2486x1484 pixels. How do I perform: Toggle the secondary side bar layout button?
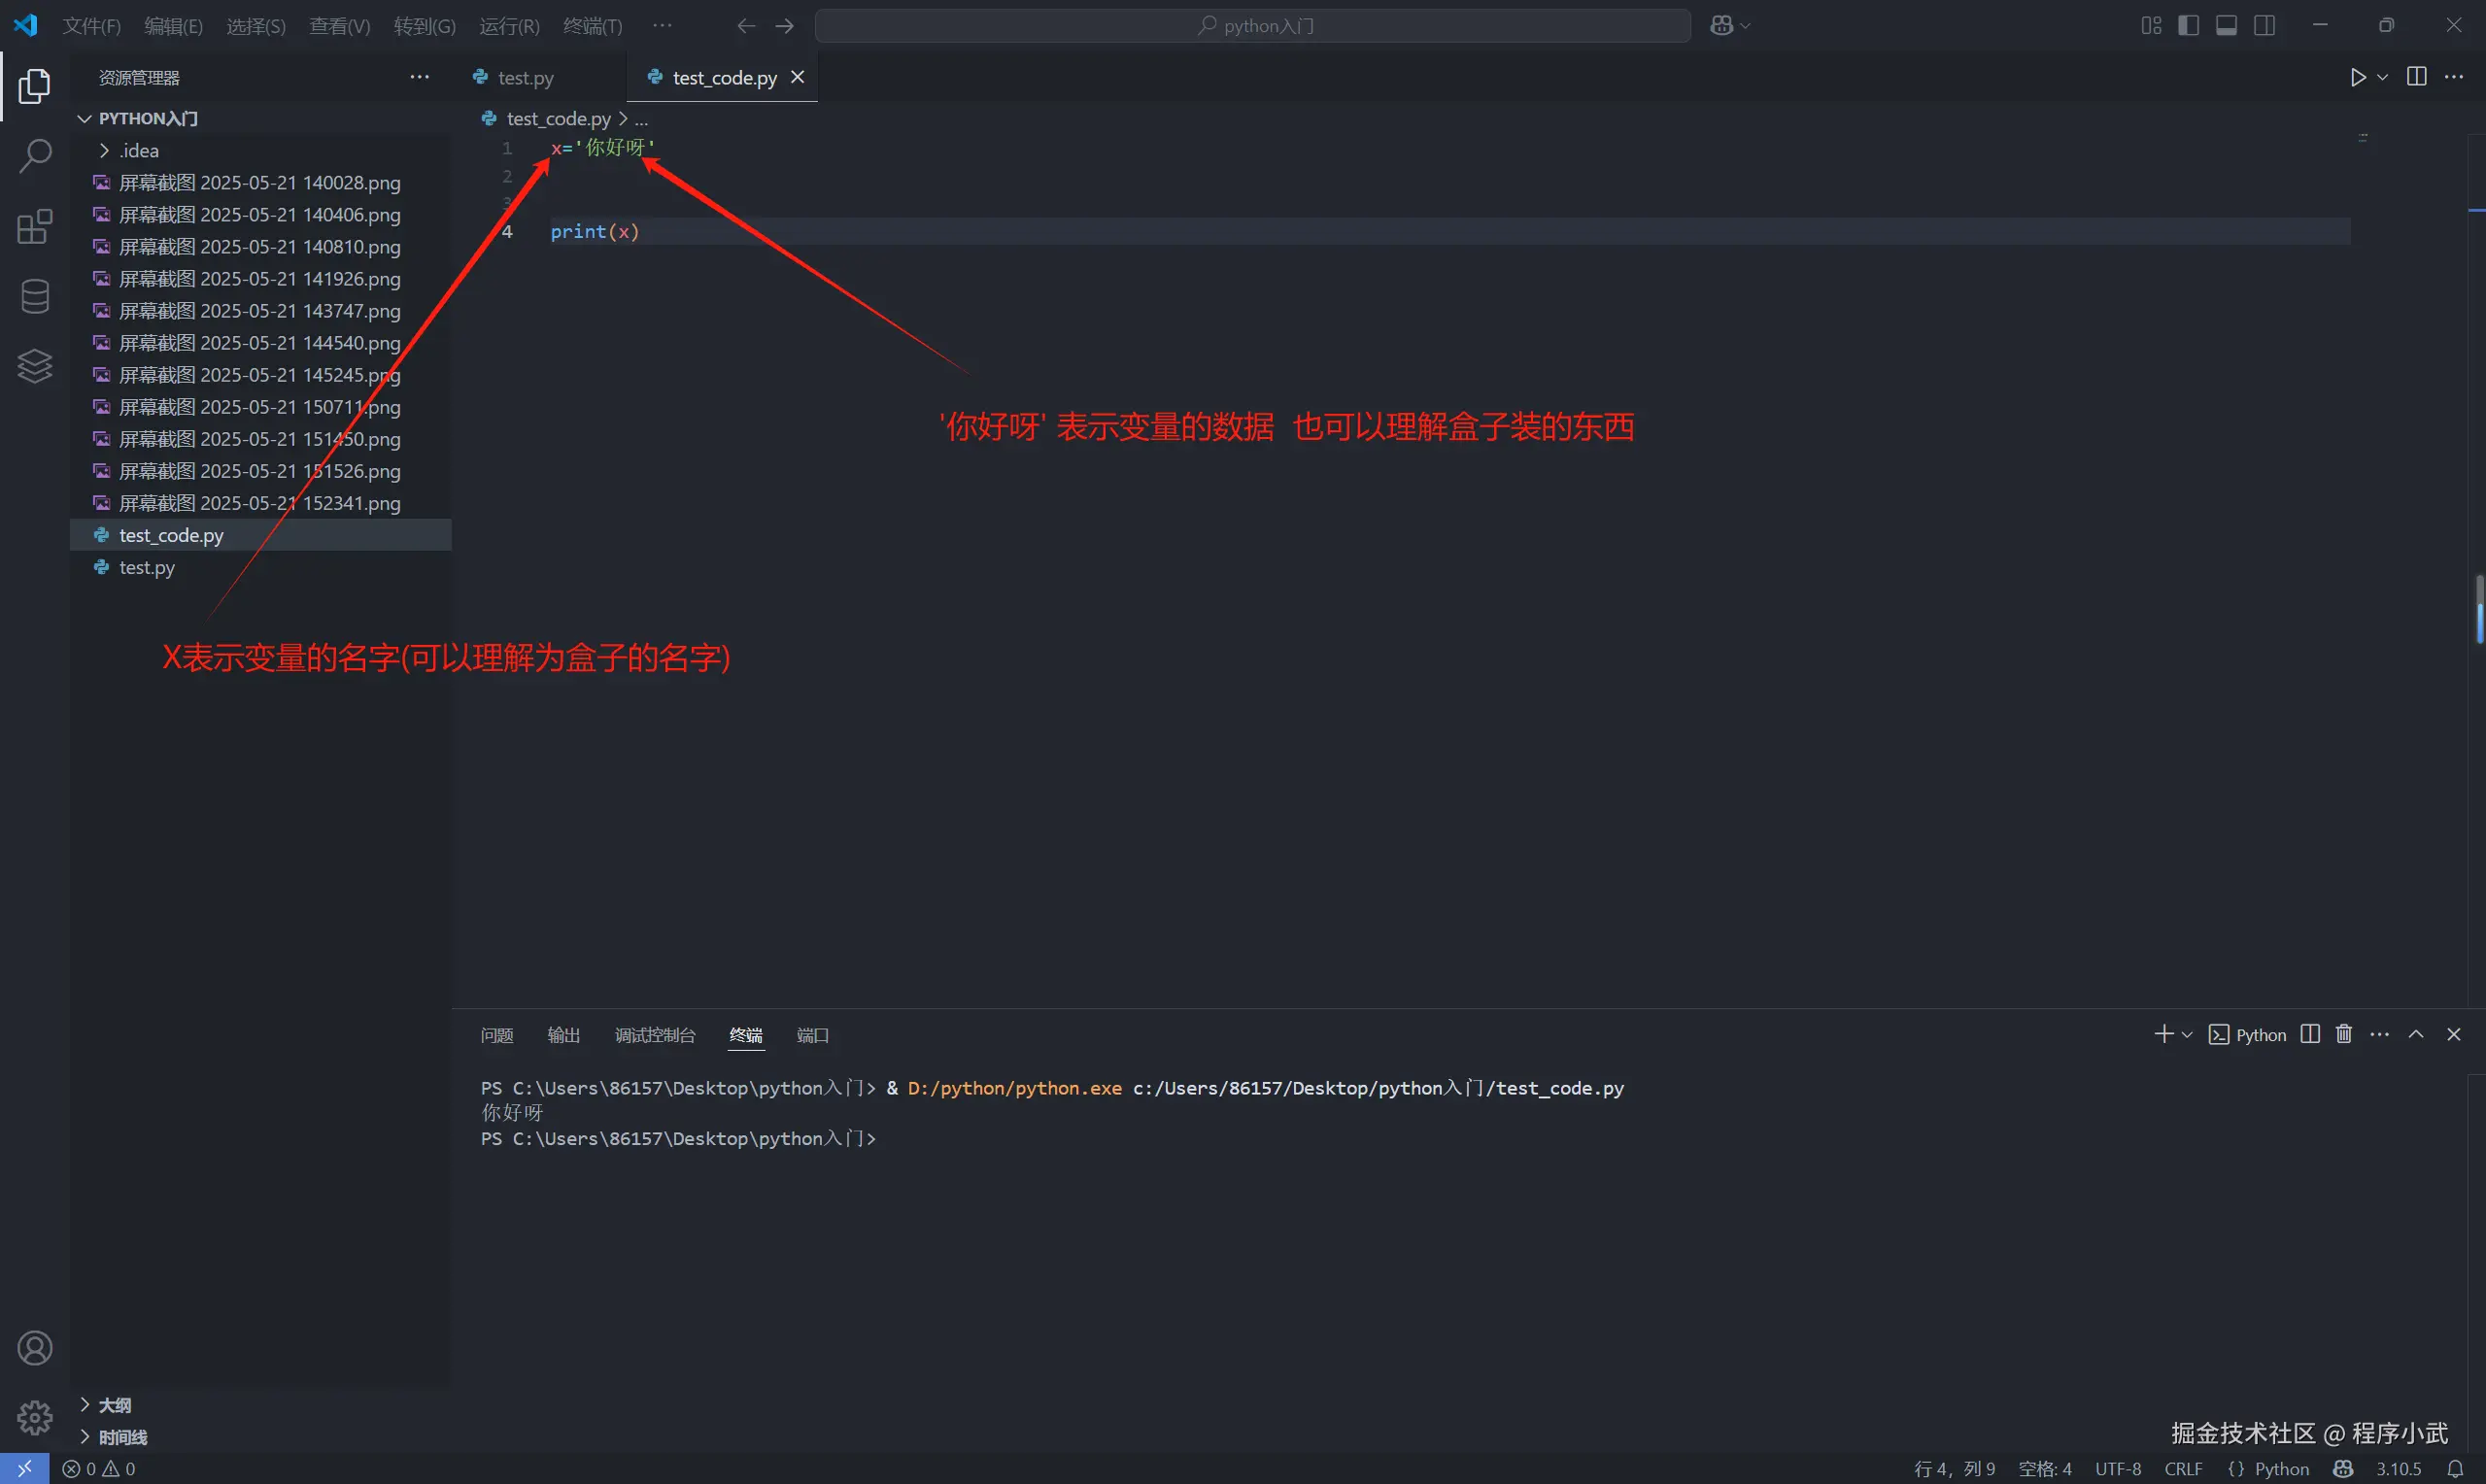coord(2264,25)
